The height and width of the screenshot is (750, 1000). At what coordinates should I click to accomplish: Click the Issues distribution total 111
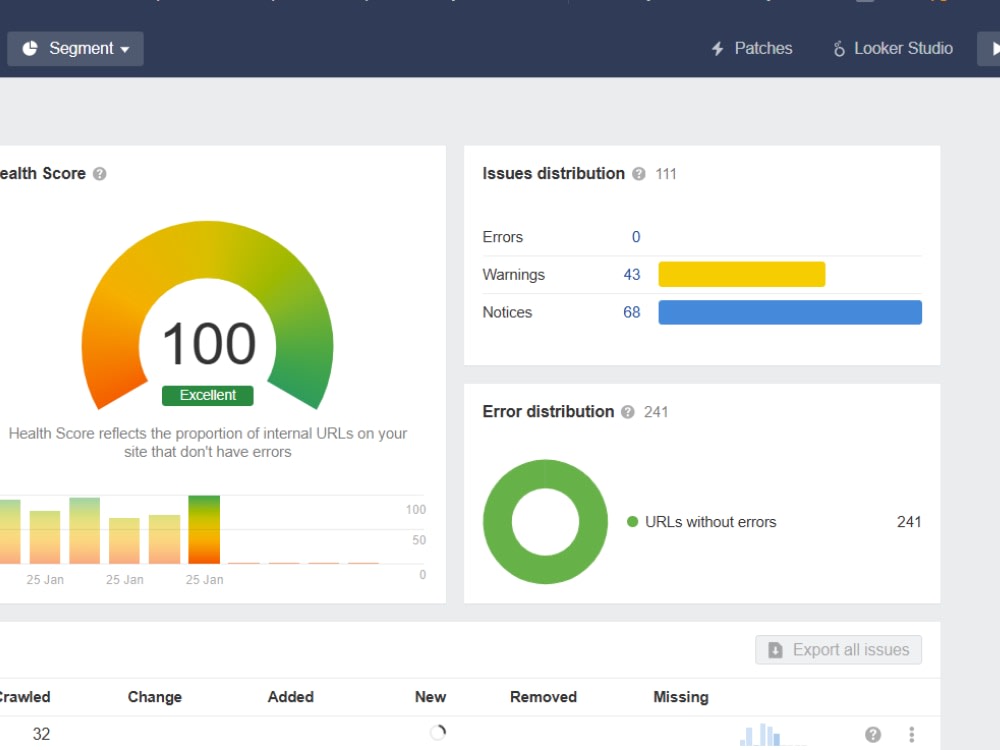pyautogui.click(x=666, y=174)
